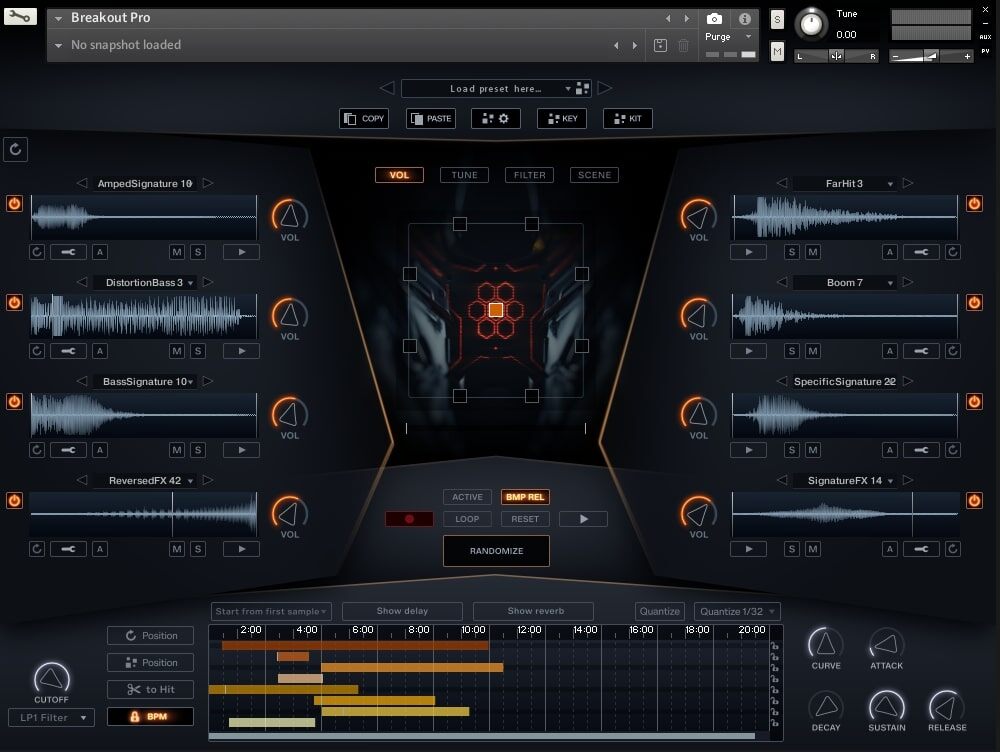Play the SignatureFX 14 sample
Image resolution: width=1000 pixels, height=752 pixels.
(748, 548)
